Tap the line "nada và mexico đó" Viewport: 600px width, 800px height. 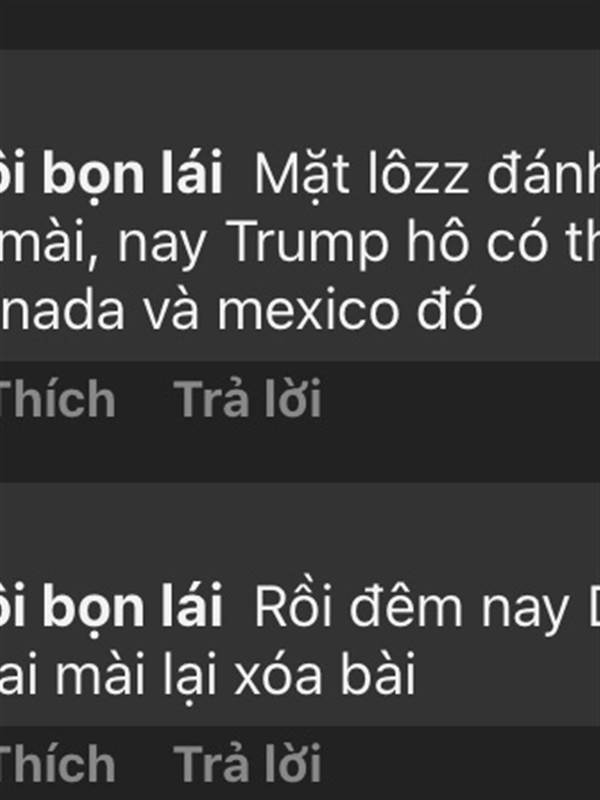(241, 308)
